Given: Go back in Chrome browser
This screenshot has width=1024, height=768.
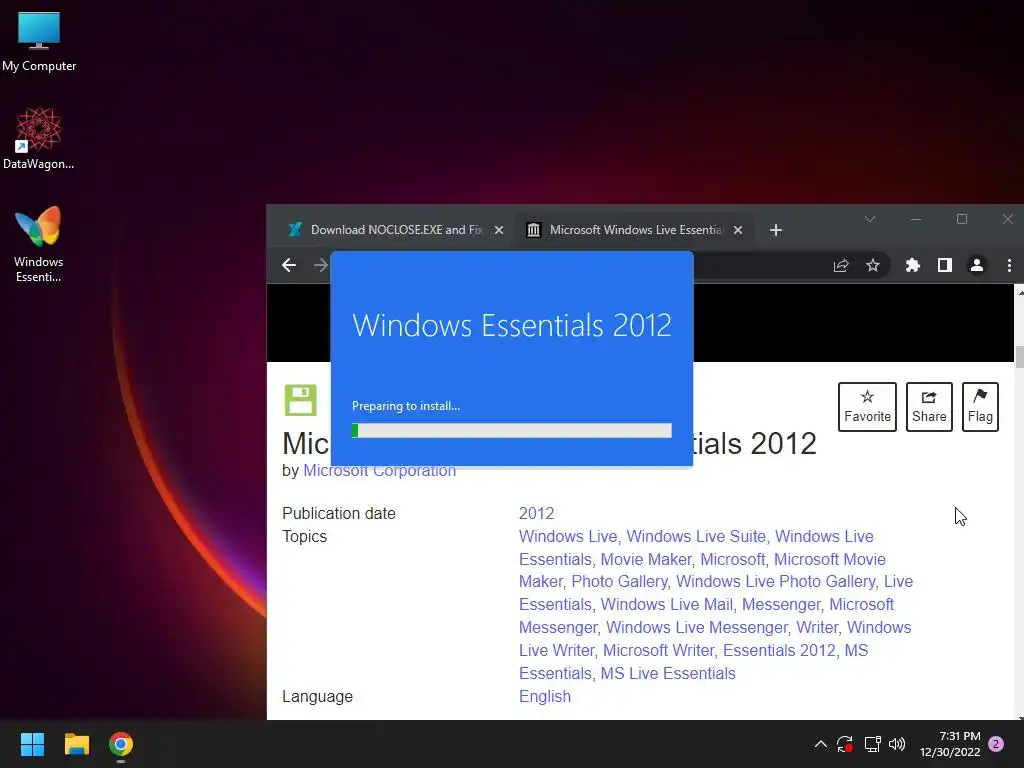Looking at the screenshot, I should pyautogui.click(x=289, y=265).
